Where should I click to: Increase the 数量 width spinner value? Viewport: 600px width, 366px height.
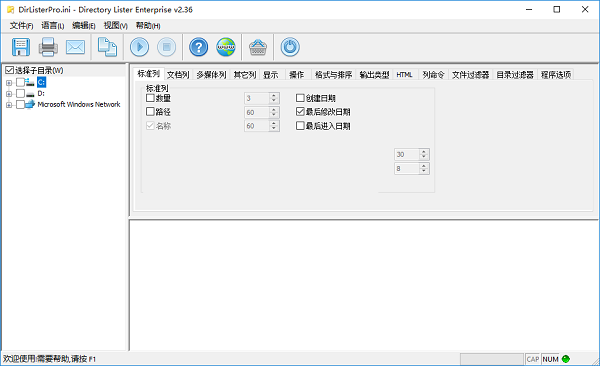(x=274, y=96)
